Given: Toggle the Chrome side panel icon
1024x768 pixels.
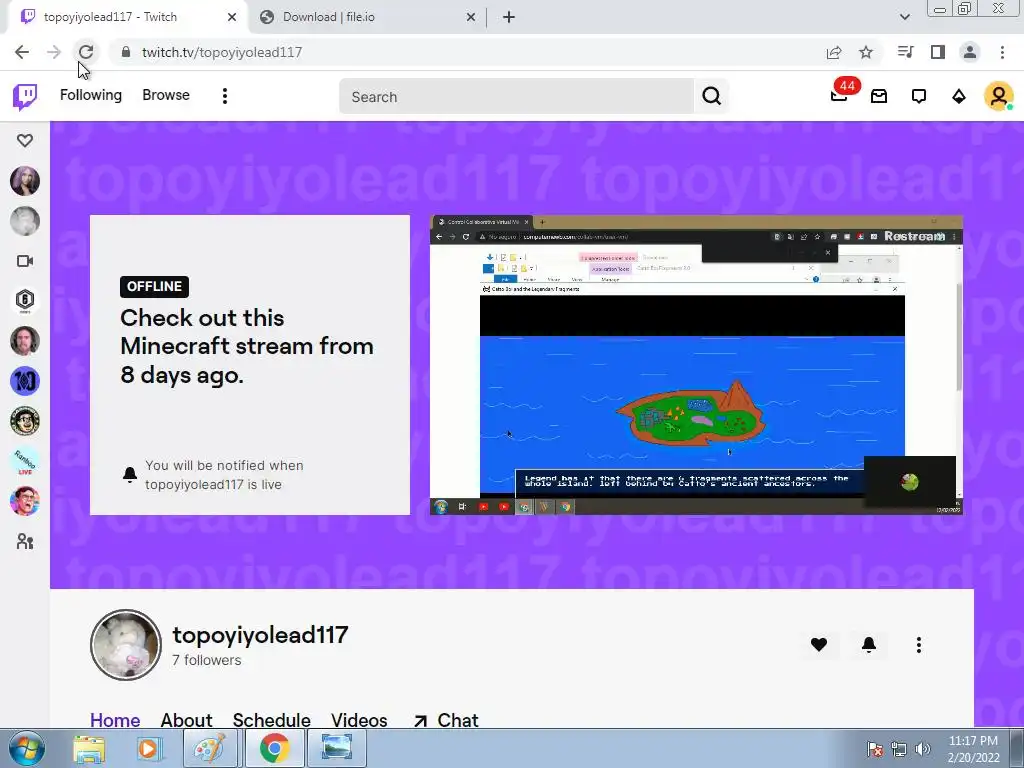Looking at the screenshot, I should pos(938,52).
